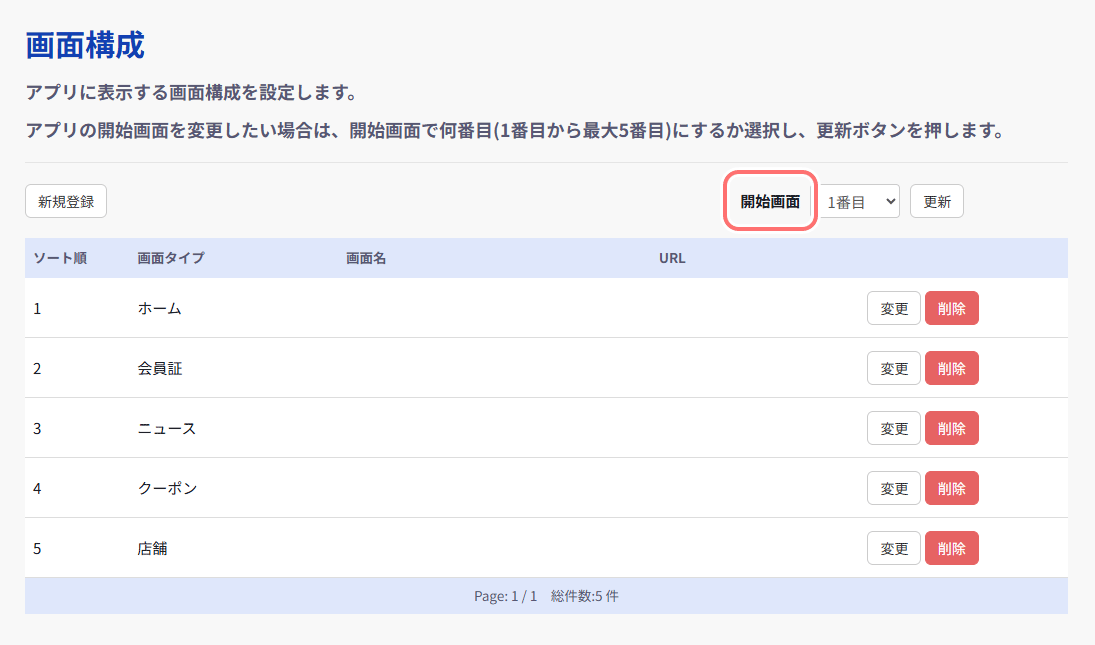Viewport: 1095px width, 645px height.
Task: Delete the 会員証 screen entry
Action: click(951, 368)
